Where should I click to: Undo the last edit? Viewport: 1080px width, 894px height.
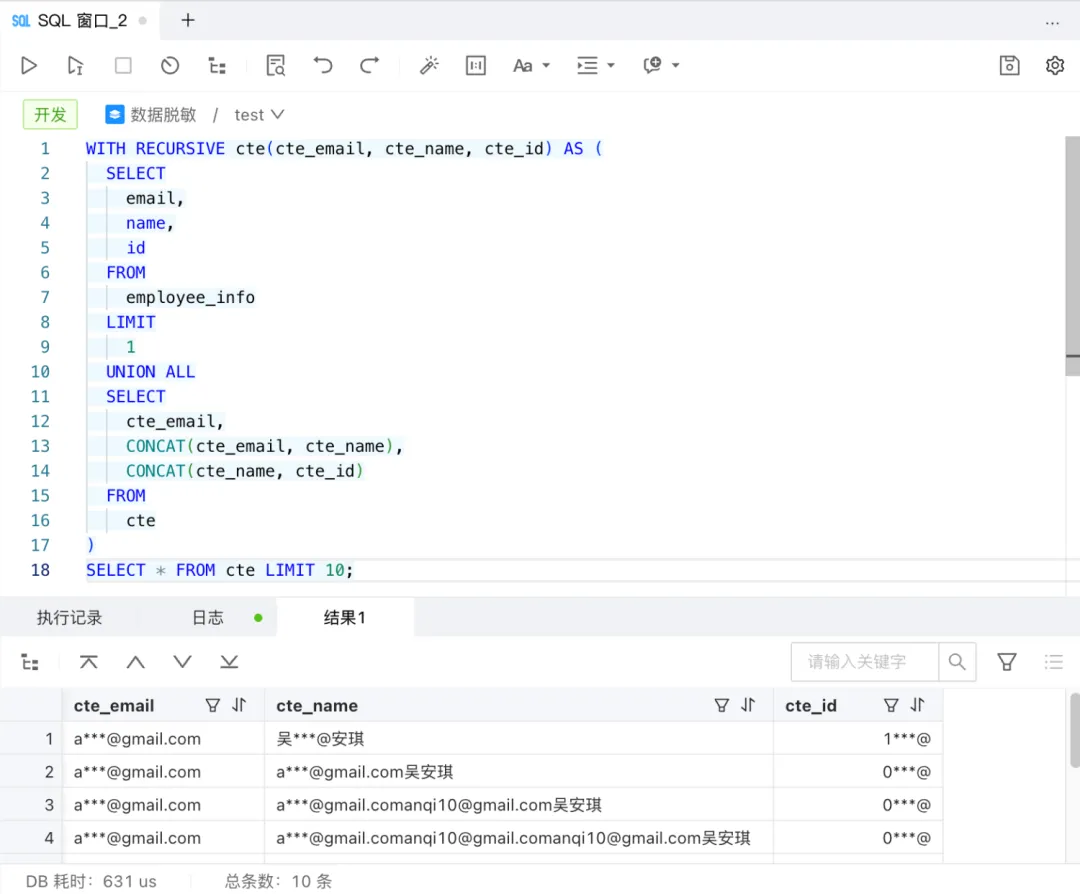(x=322, y=65)
